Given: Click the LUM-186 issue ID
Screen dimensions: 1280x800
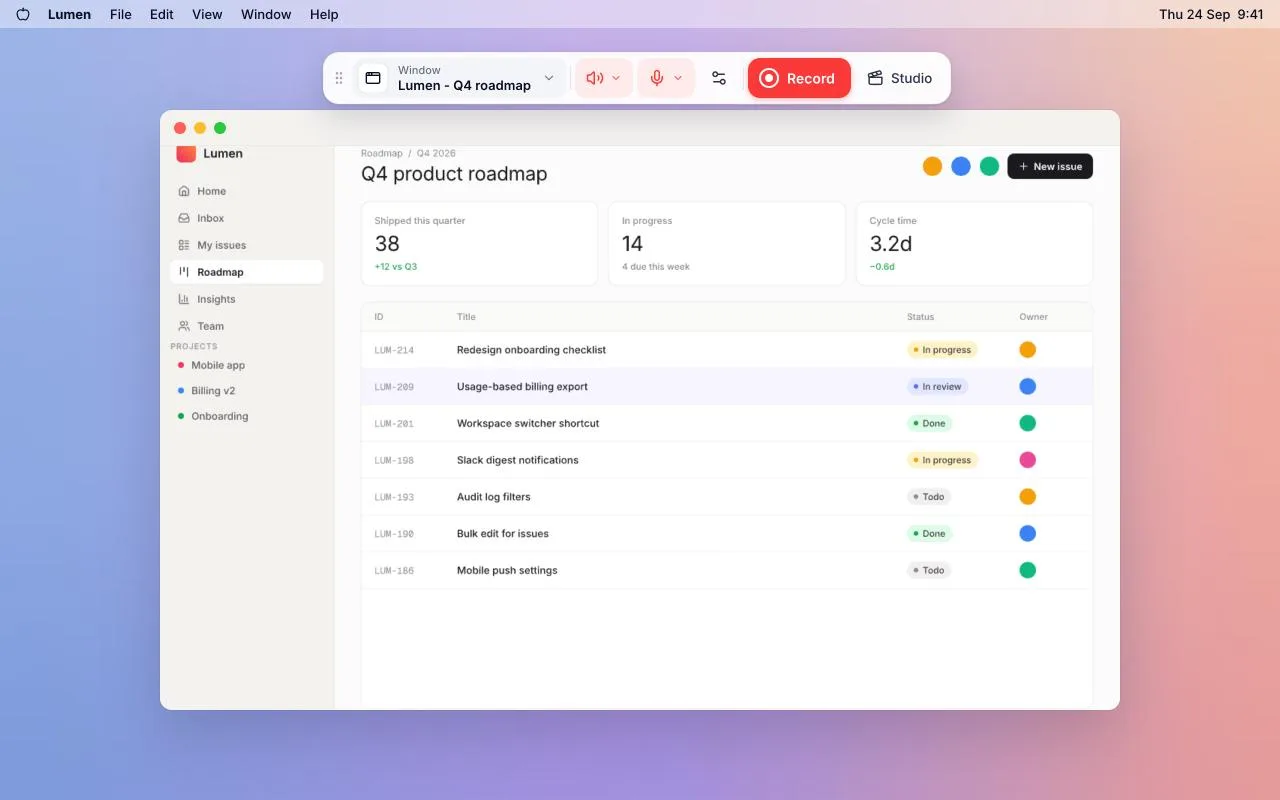Looking at the screenshot, I should pyautogui.click(x=394, y=571).
